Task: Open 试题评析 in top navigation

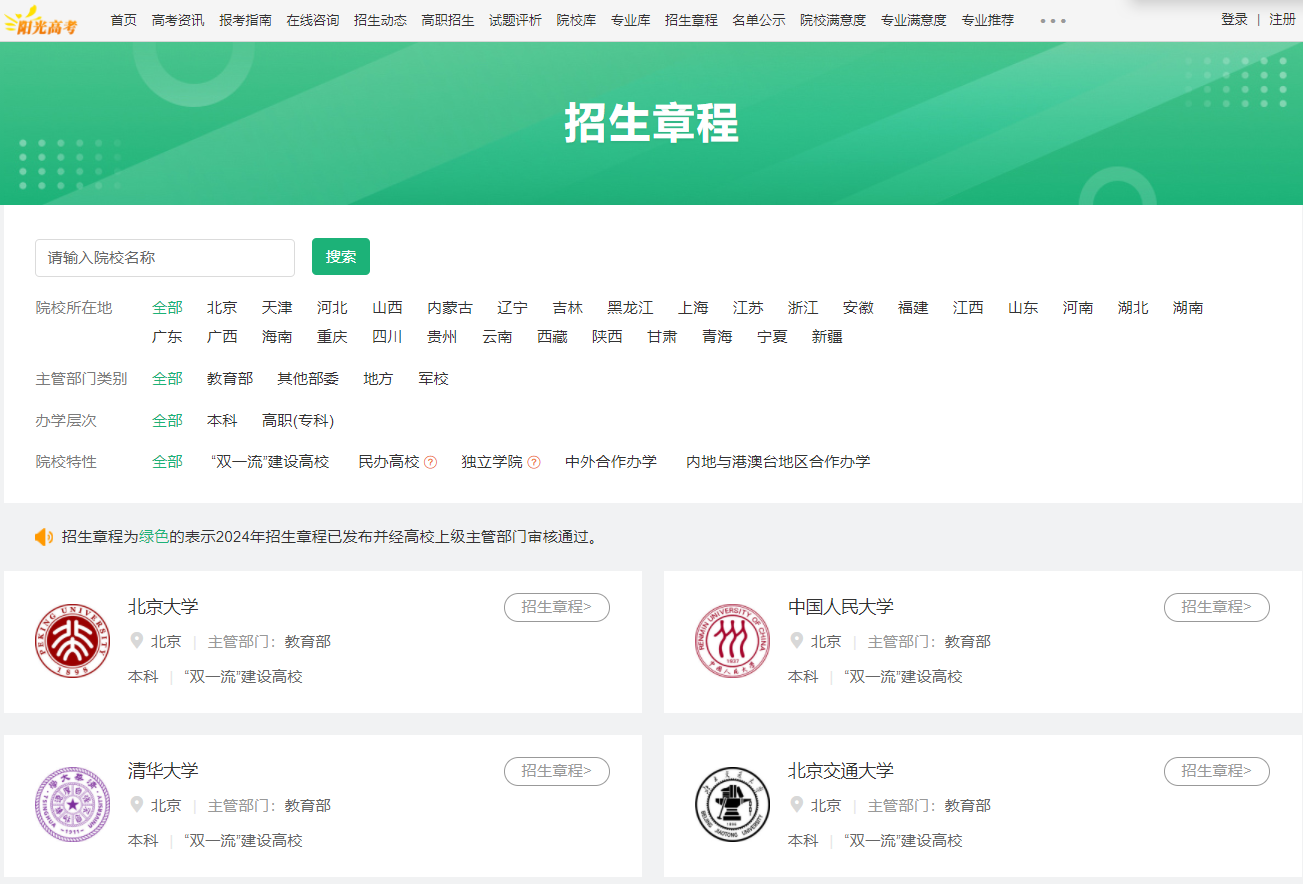Action: click(515, 20)
